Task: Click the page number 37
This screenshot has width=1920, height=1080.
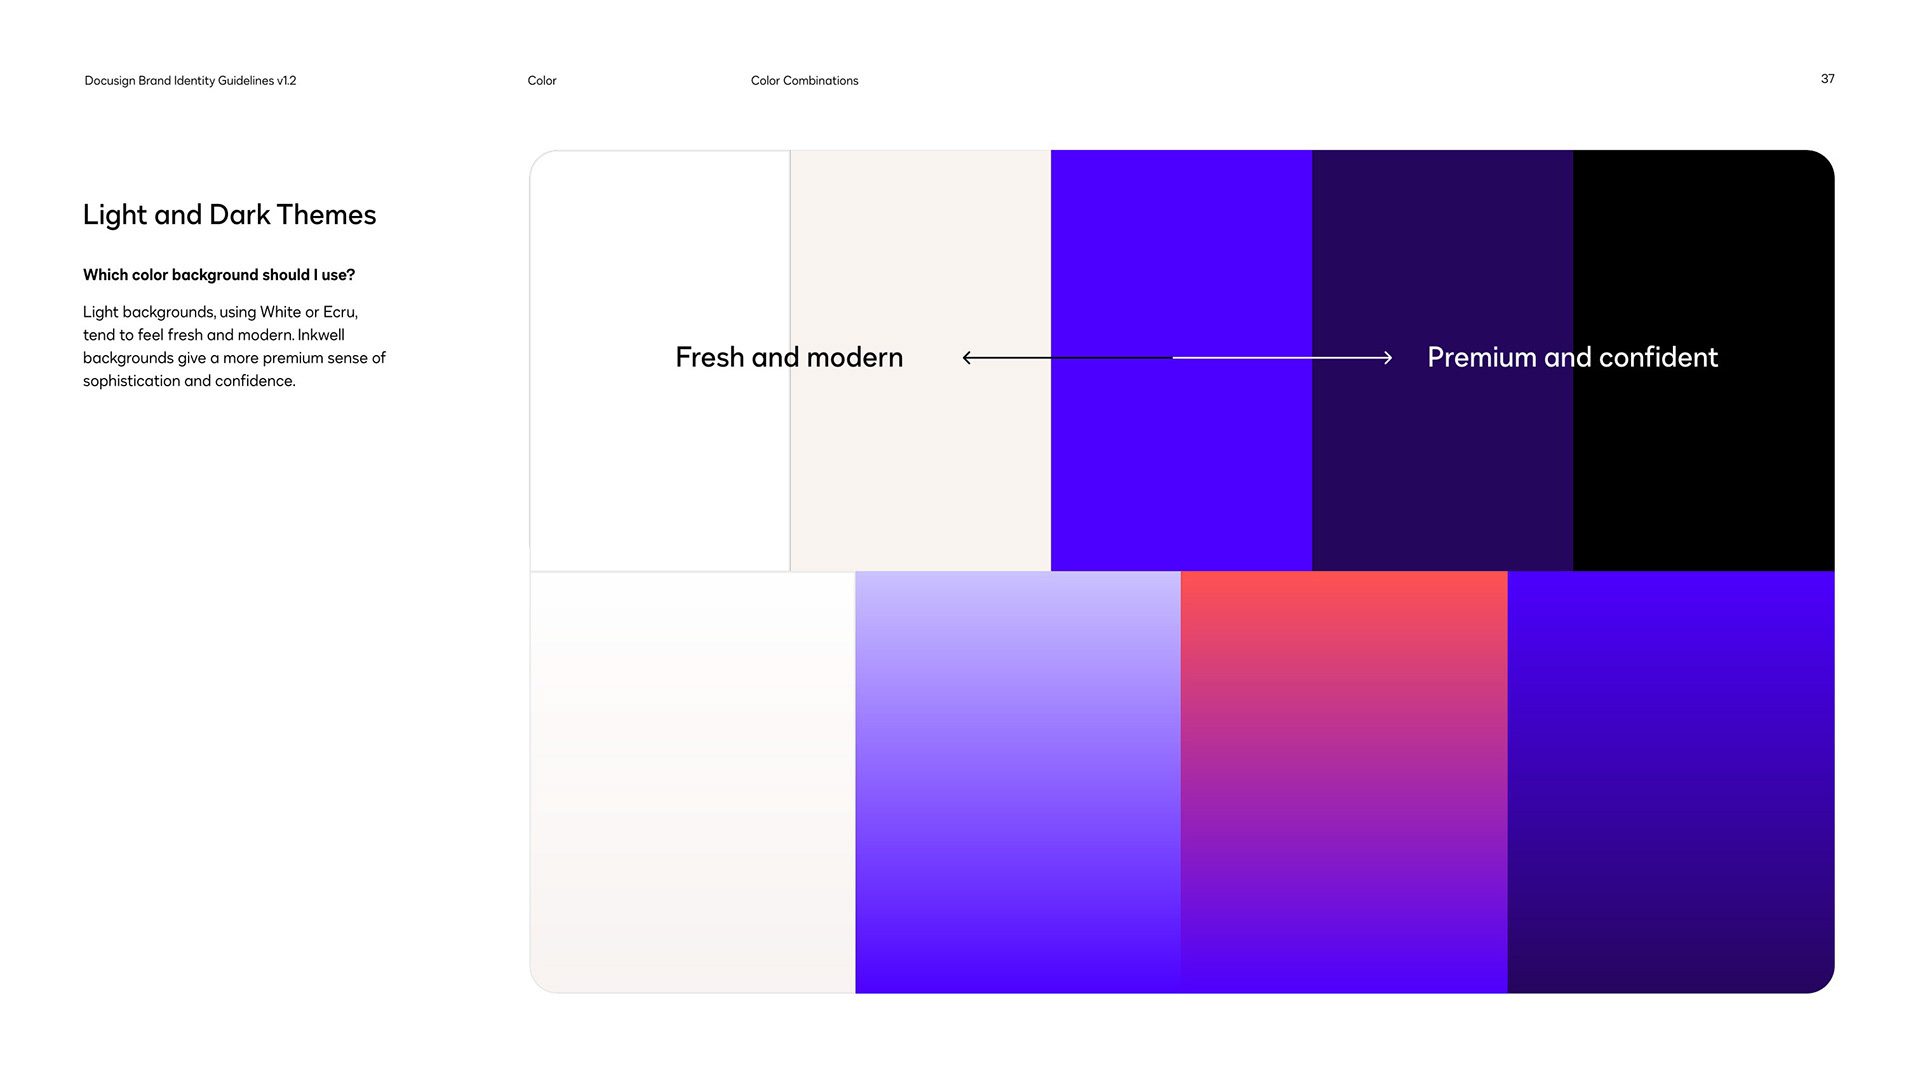Action: point(1827,79)
